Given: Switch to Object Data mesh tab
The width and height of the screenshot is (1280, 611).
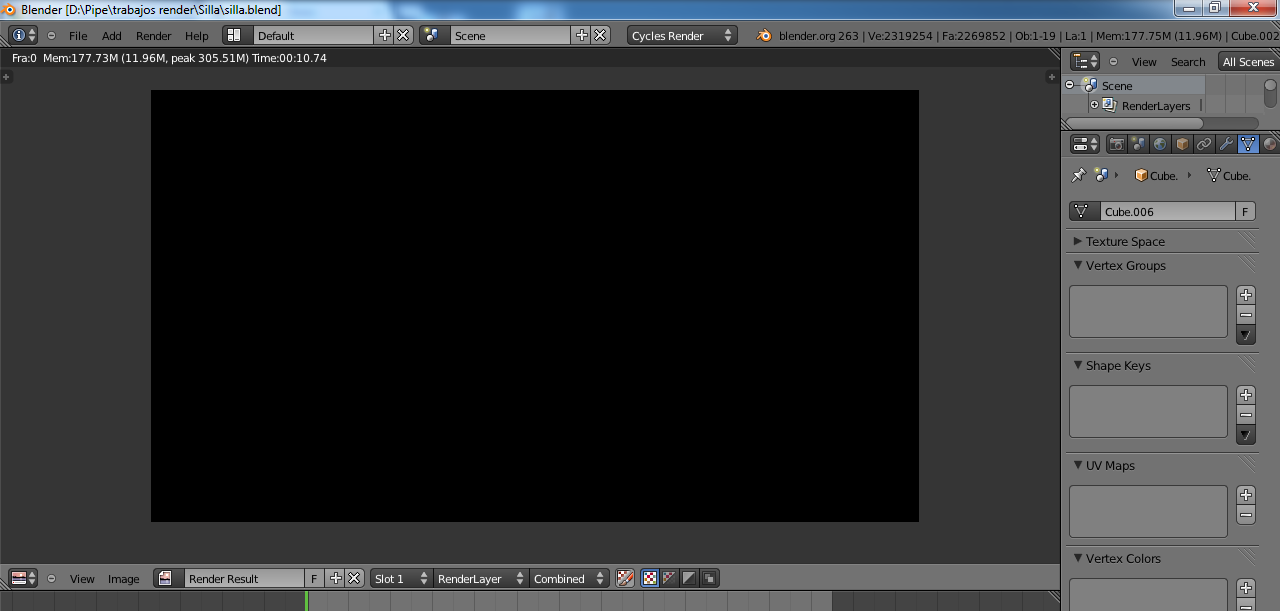Looking at the screenshot, I should click(1248, 144).
